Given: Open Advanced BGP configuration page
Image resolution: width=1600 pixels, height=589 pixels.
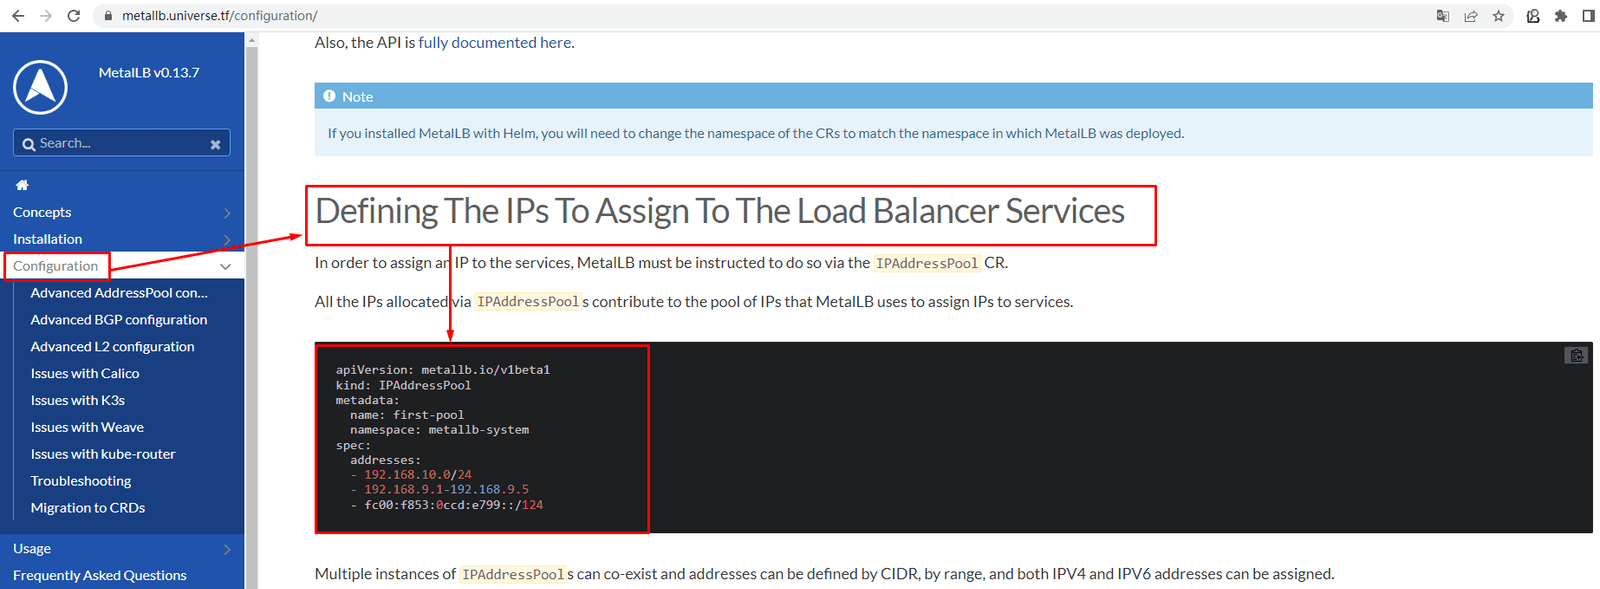Looking at the screenshot, I should 119,320.
